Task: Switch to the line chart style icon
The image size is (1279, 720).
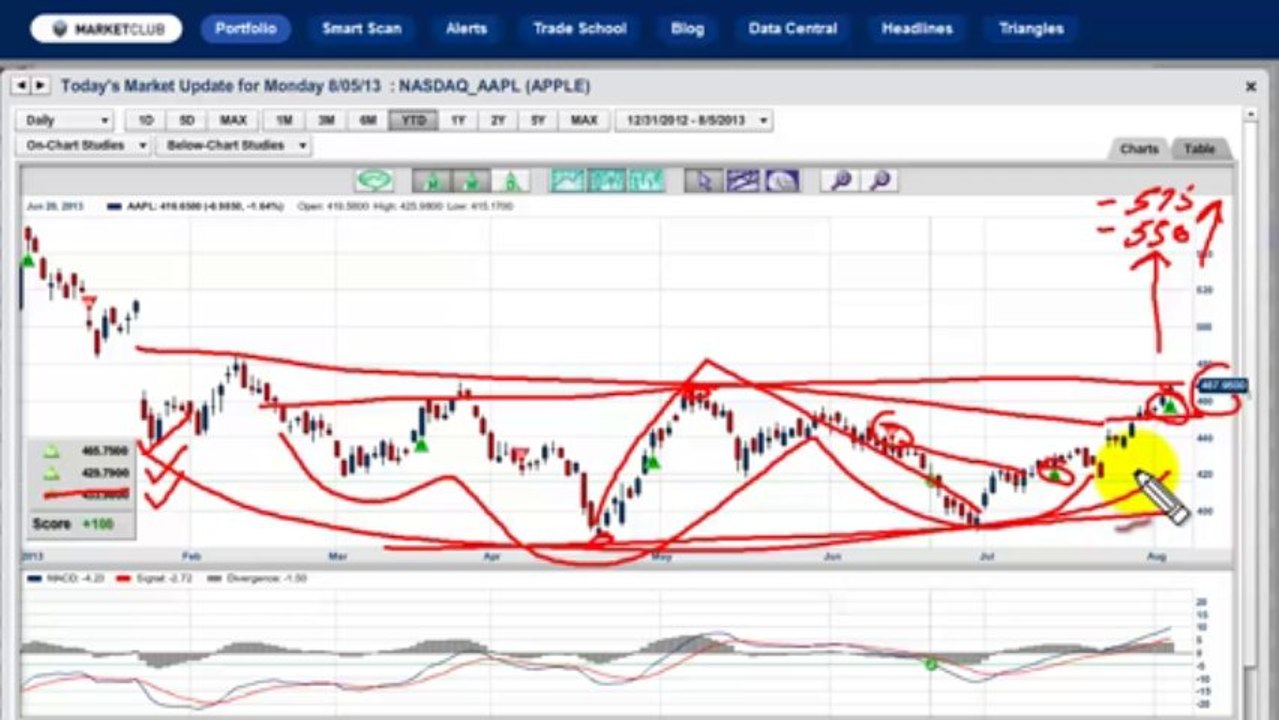Action: (x=567, y=181)
